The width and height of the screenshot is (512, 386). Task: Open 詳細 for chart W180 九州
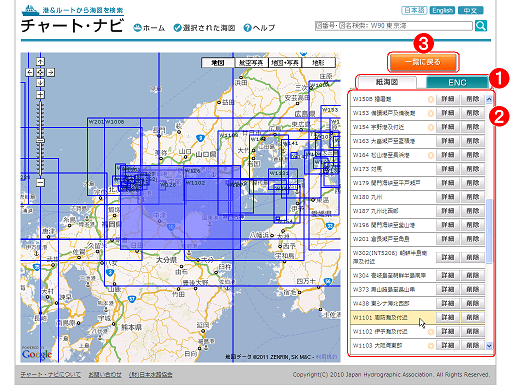coord(448,197)
